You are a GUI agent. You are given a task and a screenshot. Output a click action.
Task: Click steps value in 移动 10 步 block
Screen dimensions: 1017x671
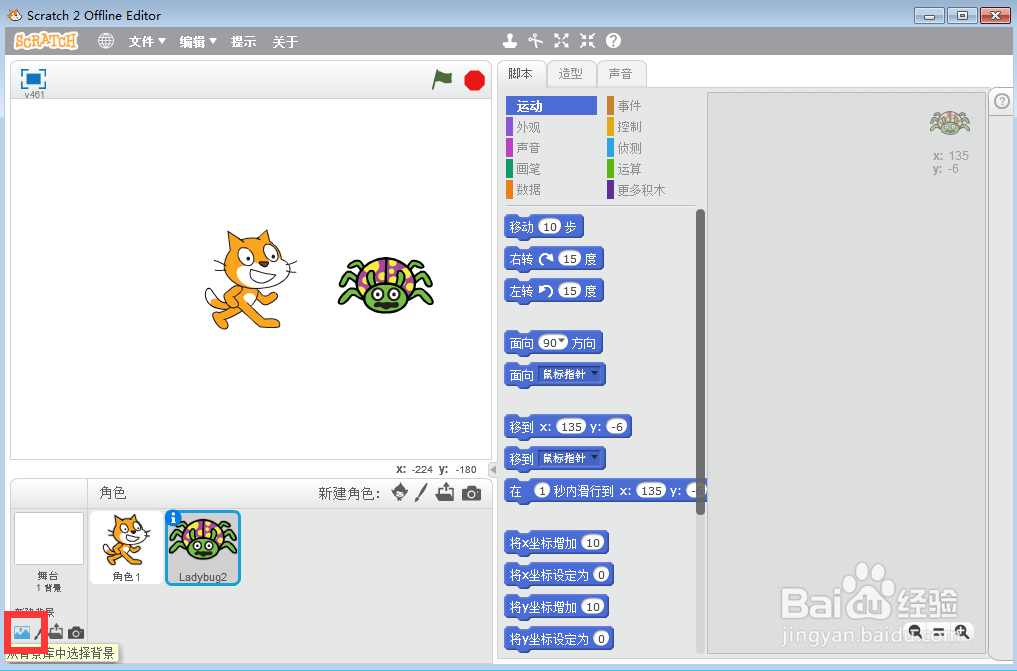tap(549, 227)
